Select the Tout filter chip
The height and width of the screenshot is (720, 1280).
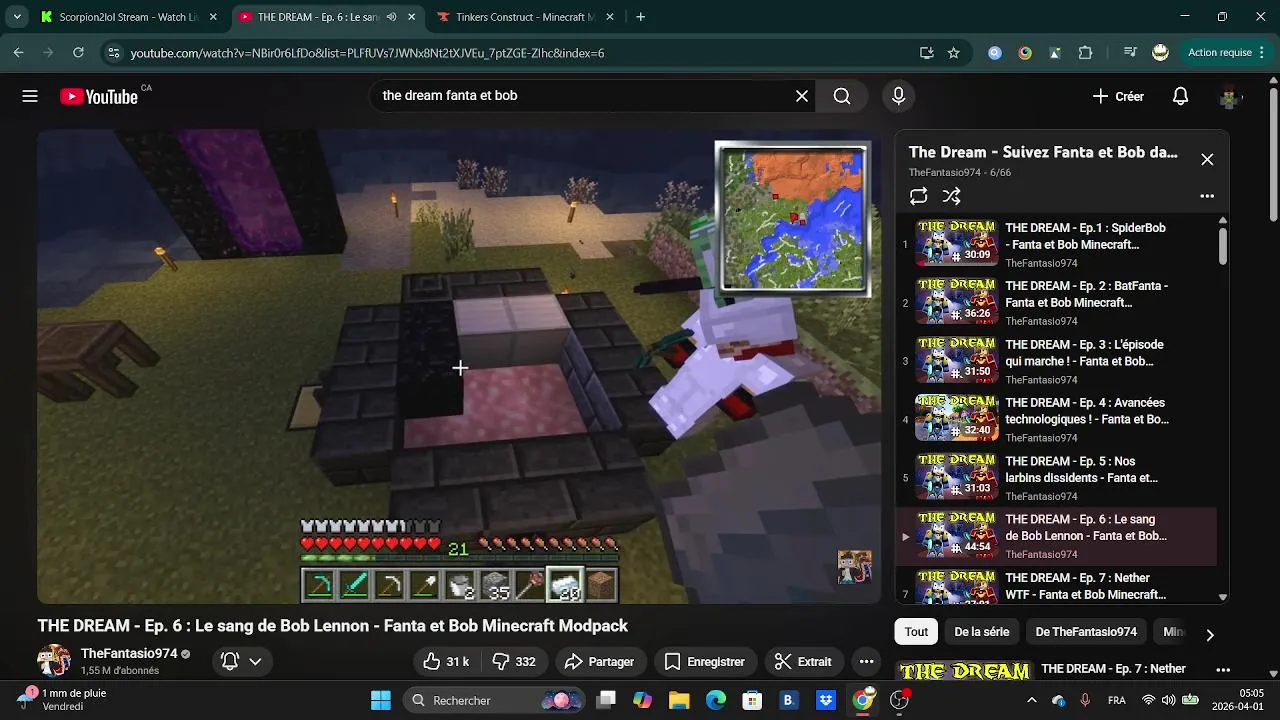pyautogui.click(x=916, y=632)
